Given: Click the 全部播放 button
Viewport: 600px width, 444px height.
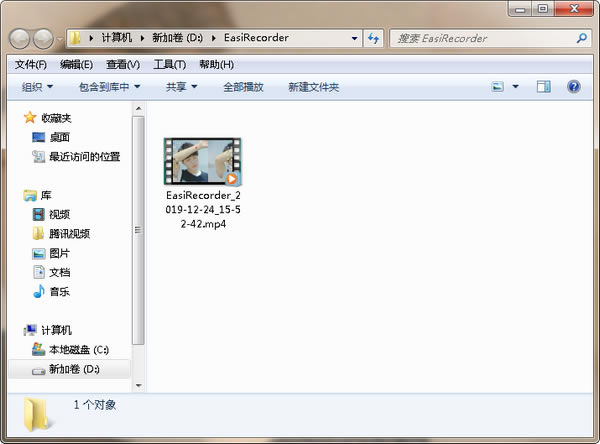Looking at the screenshot, I should tap(243, 87).
